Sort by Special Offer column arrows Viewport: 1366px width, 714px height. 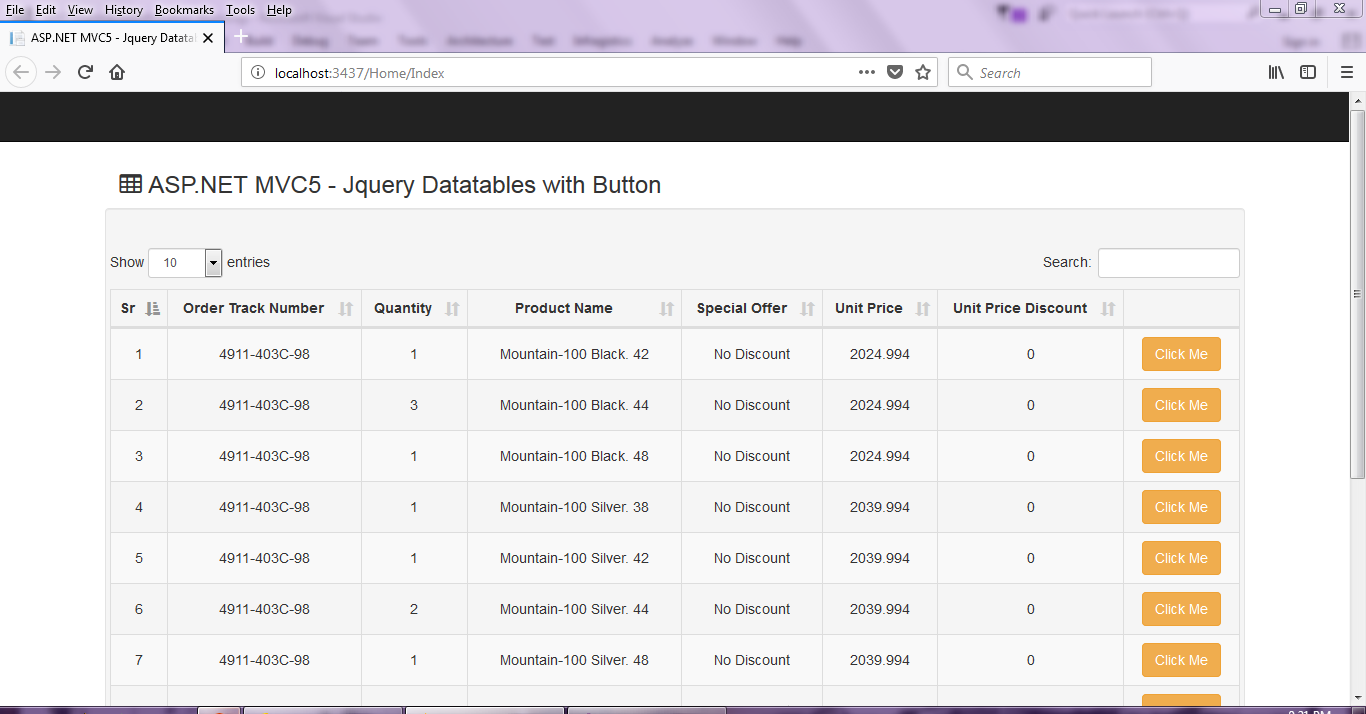pyautogui.click(x=808, y=309)
